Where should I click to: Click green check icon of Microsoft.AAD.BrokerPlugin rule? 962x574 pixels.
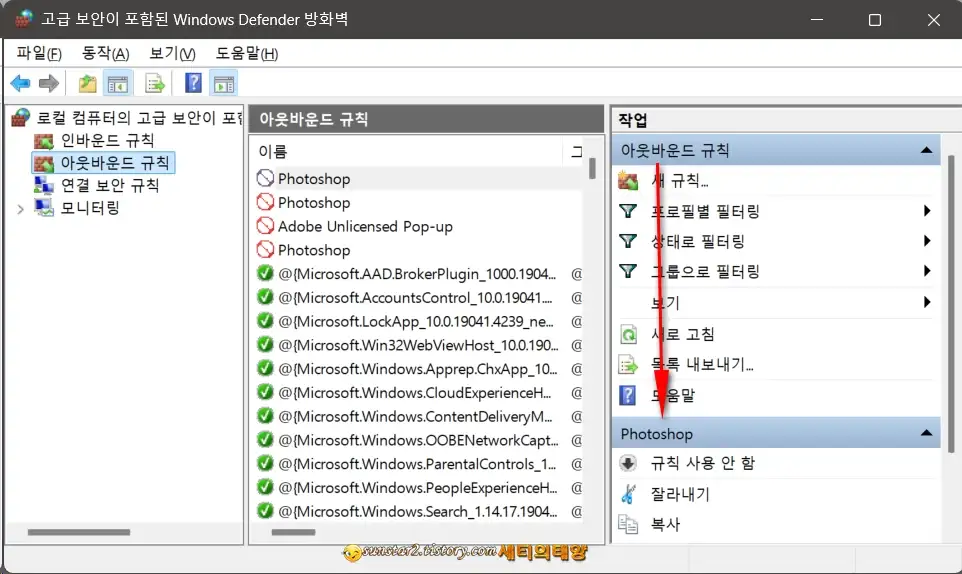pyautogui.click(x=265, y=274)
